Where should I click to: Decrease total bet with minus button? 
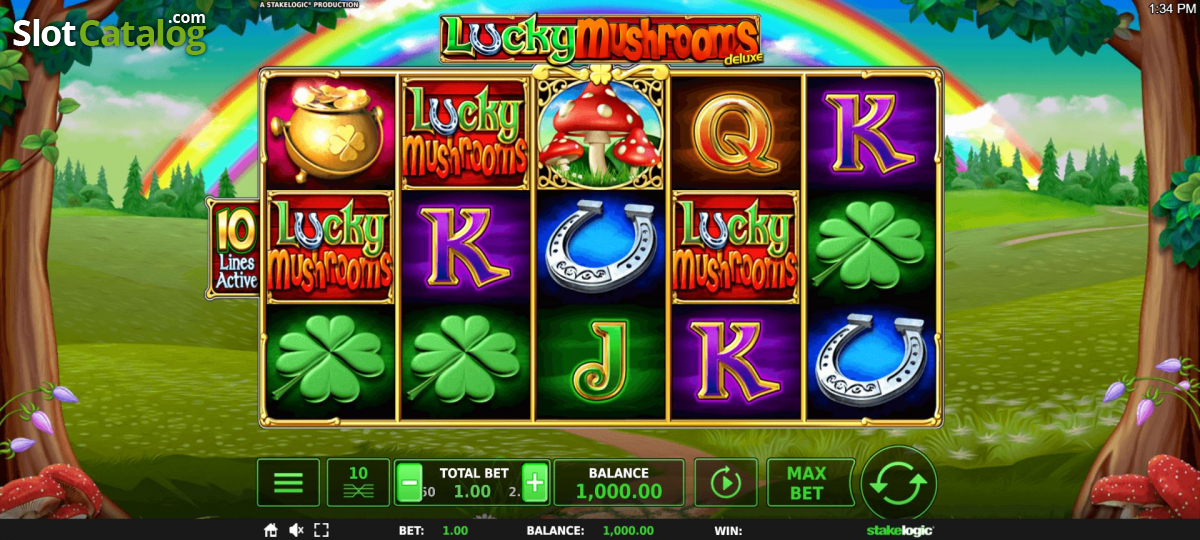[x=409, y=484]
